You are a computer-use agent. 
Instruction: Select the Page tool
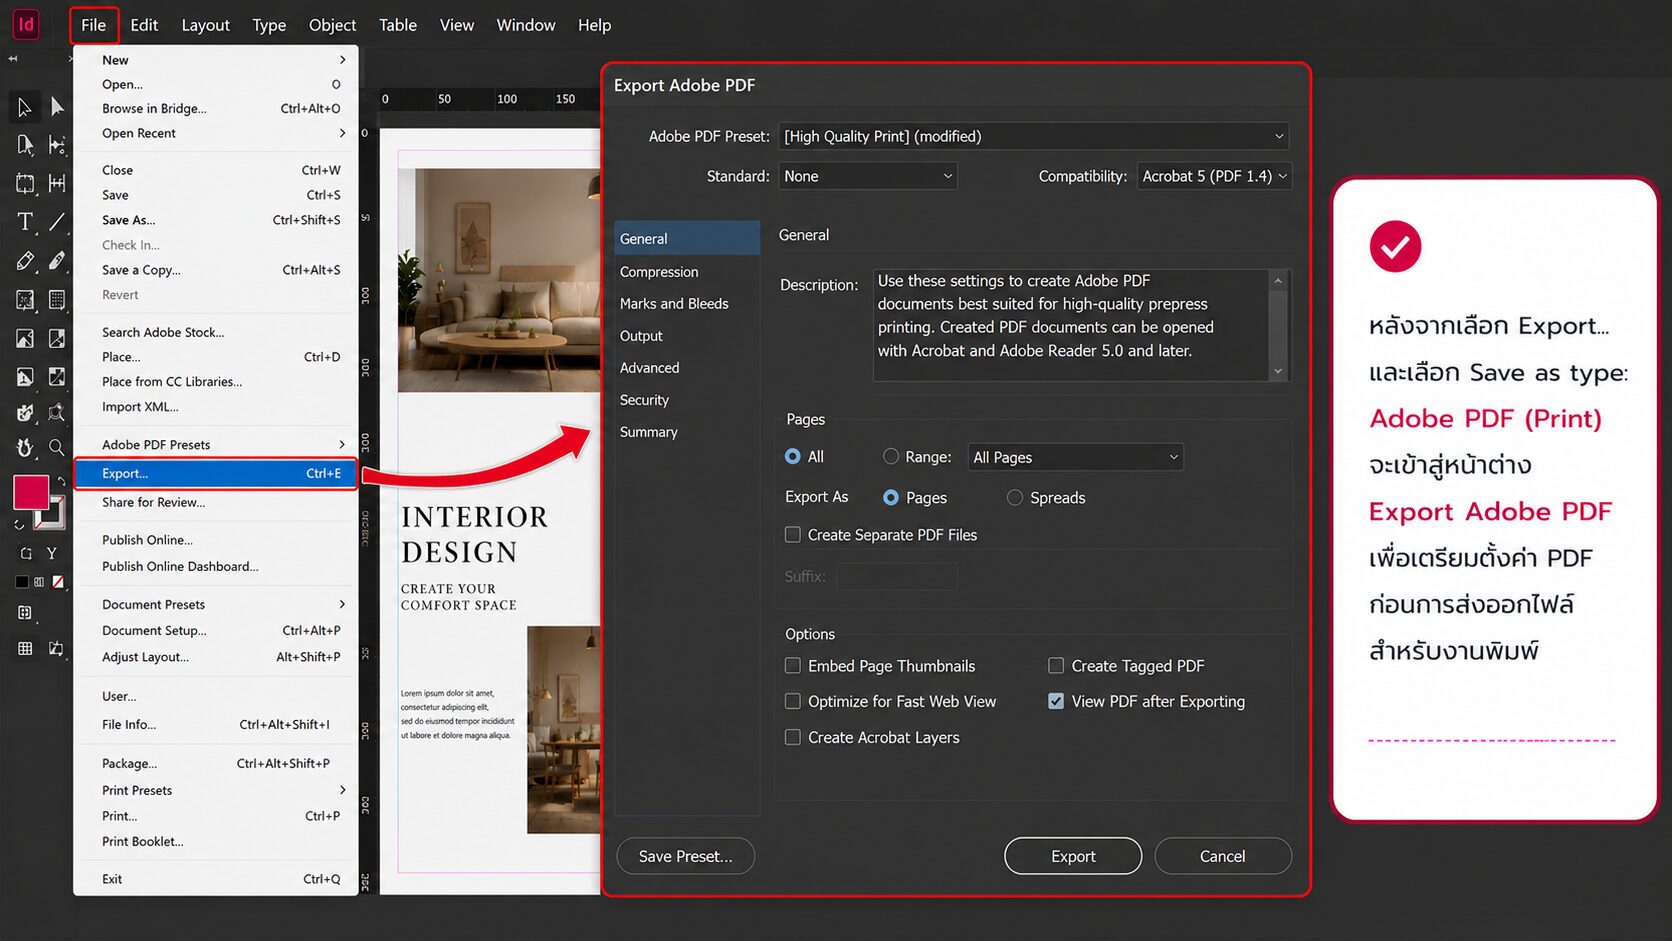click(x=25, y=145)
